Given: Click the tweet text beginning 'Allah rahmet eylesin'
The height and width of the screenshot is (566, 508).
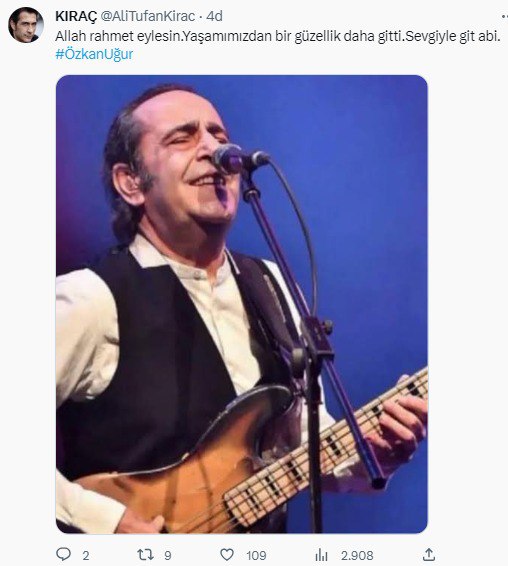Looking at the screenshot, I should tap(278, 36).
